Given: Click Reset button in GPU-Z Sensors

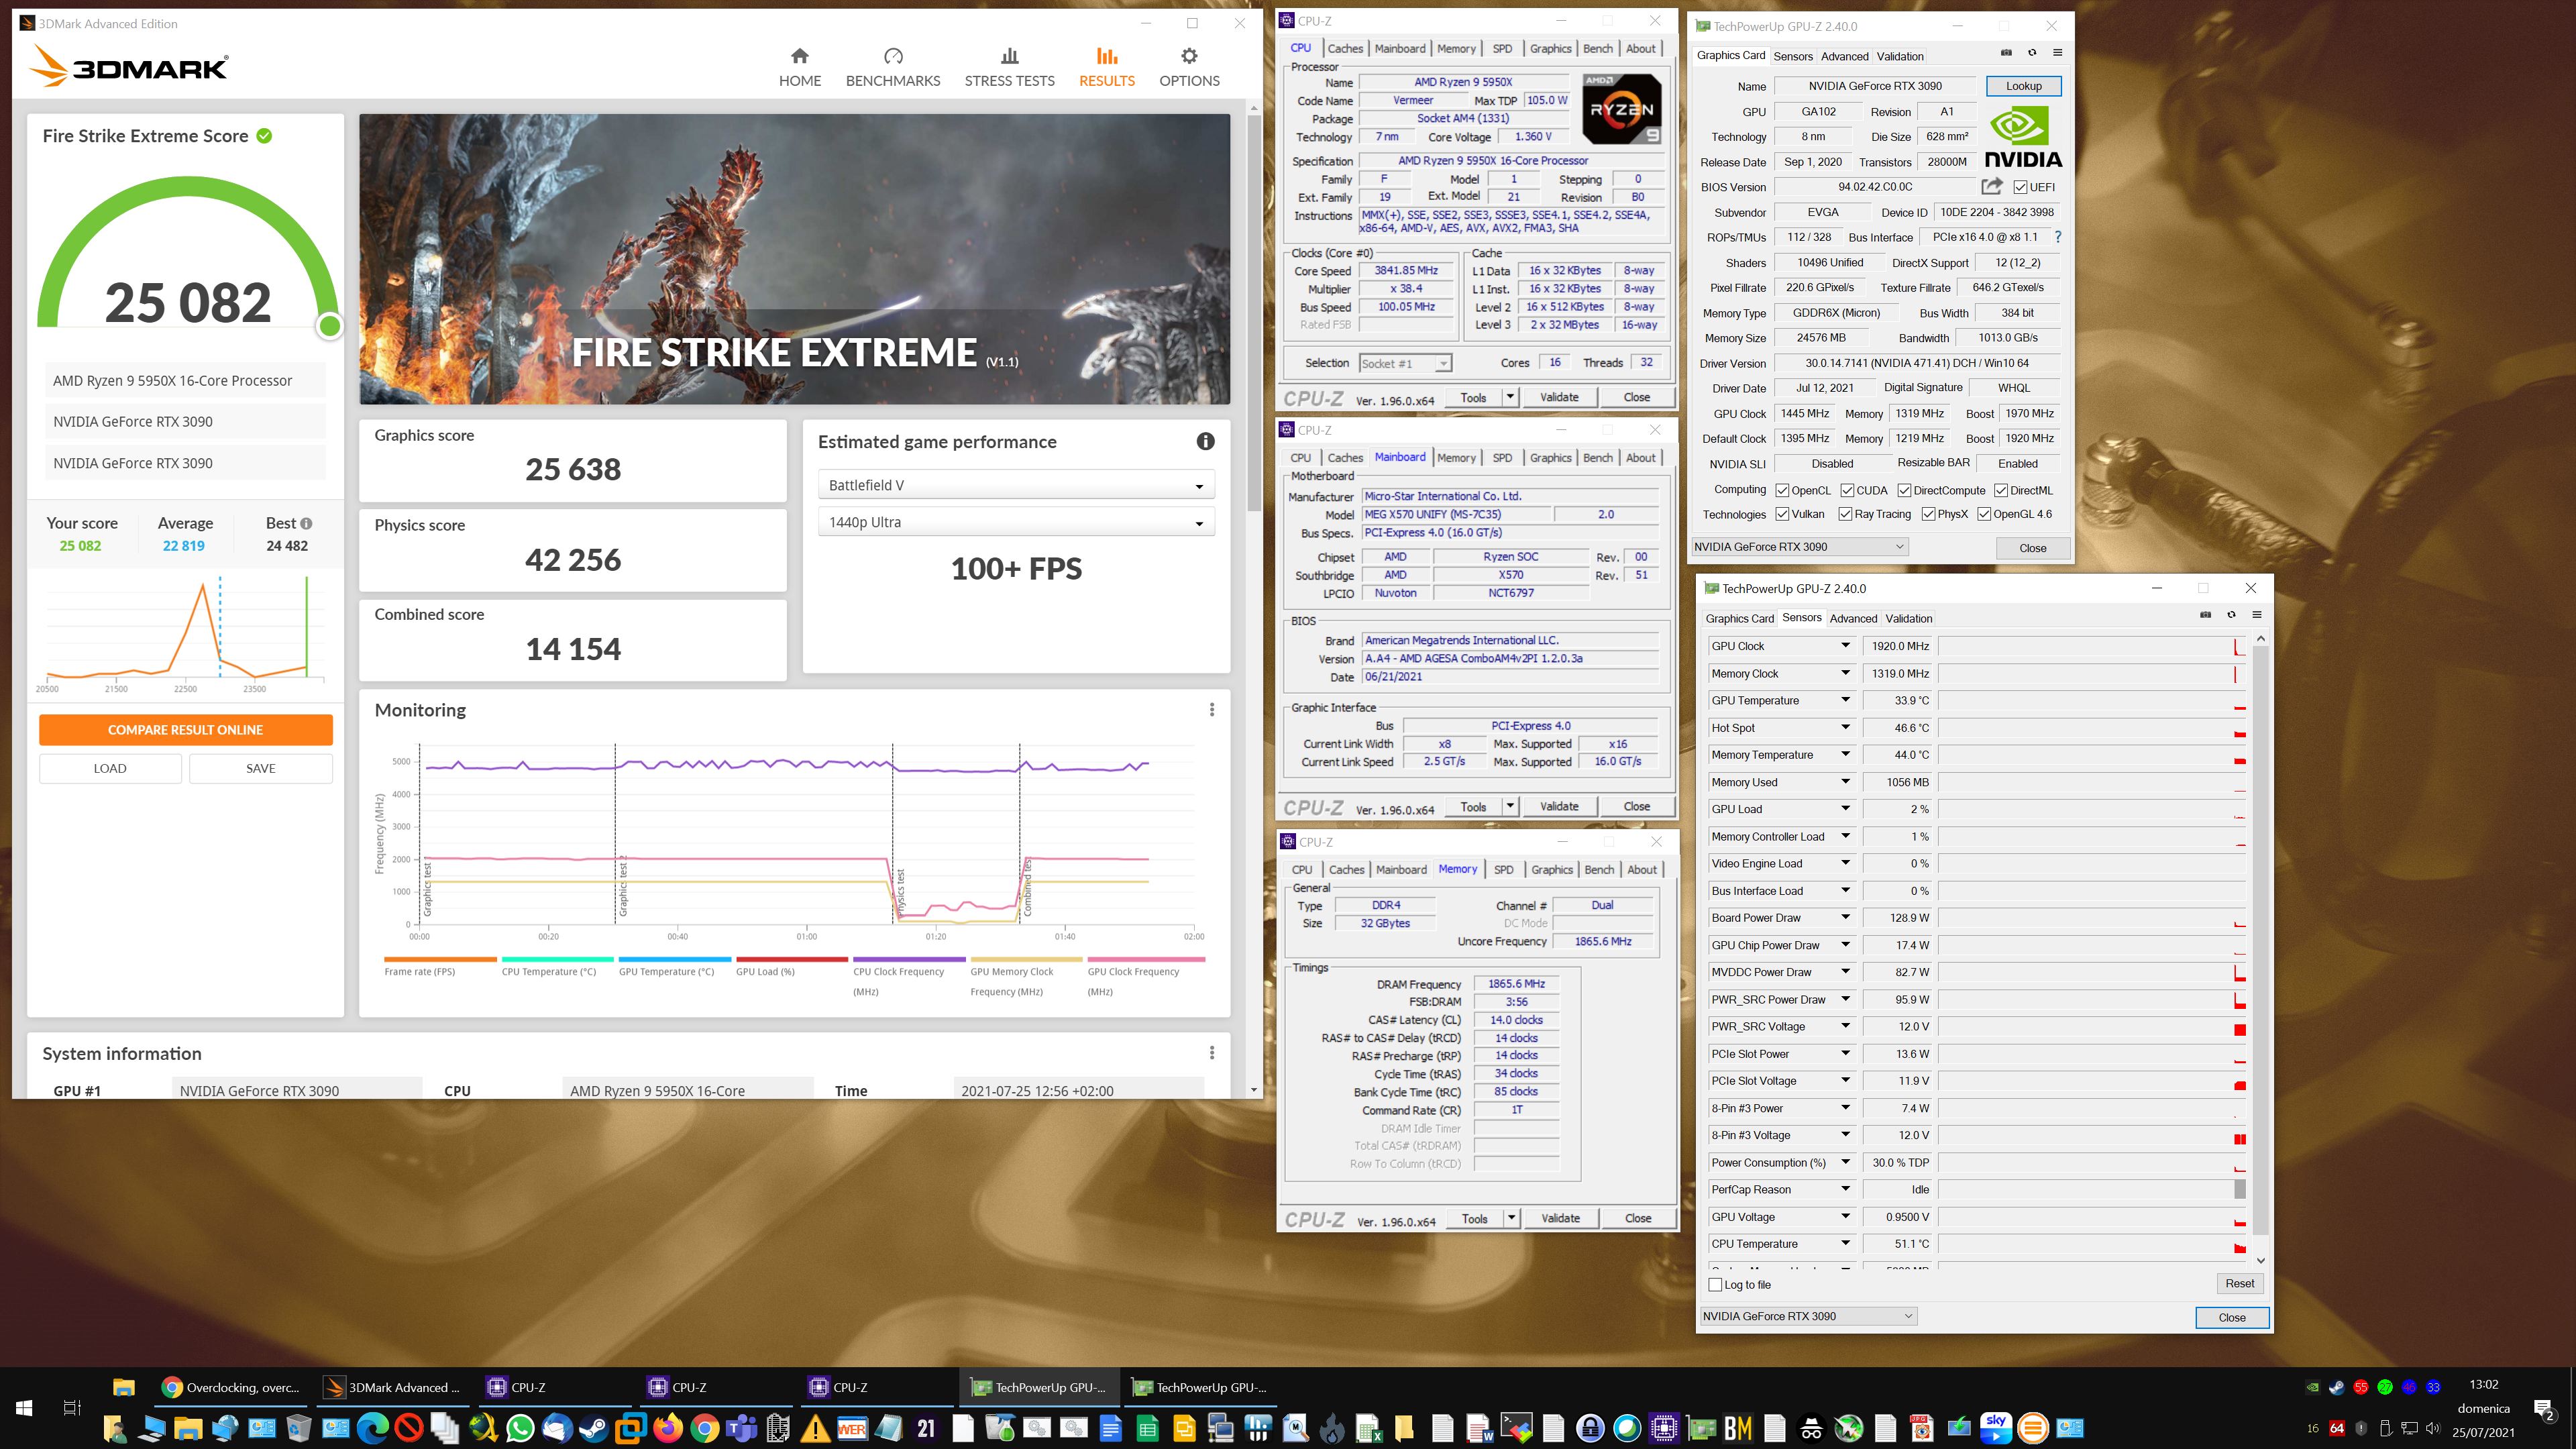Looking at the screenshot, I should 2239,1283.
